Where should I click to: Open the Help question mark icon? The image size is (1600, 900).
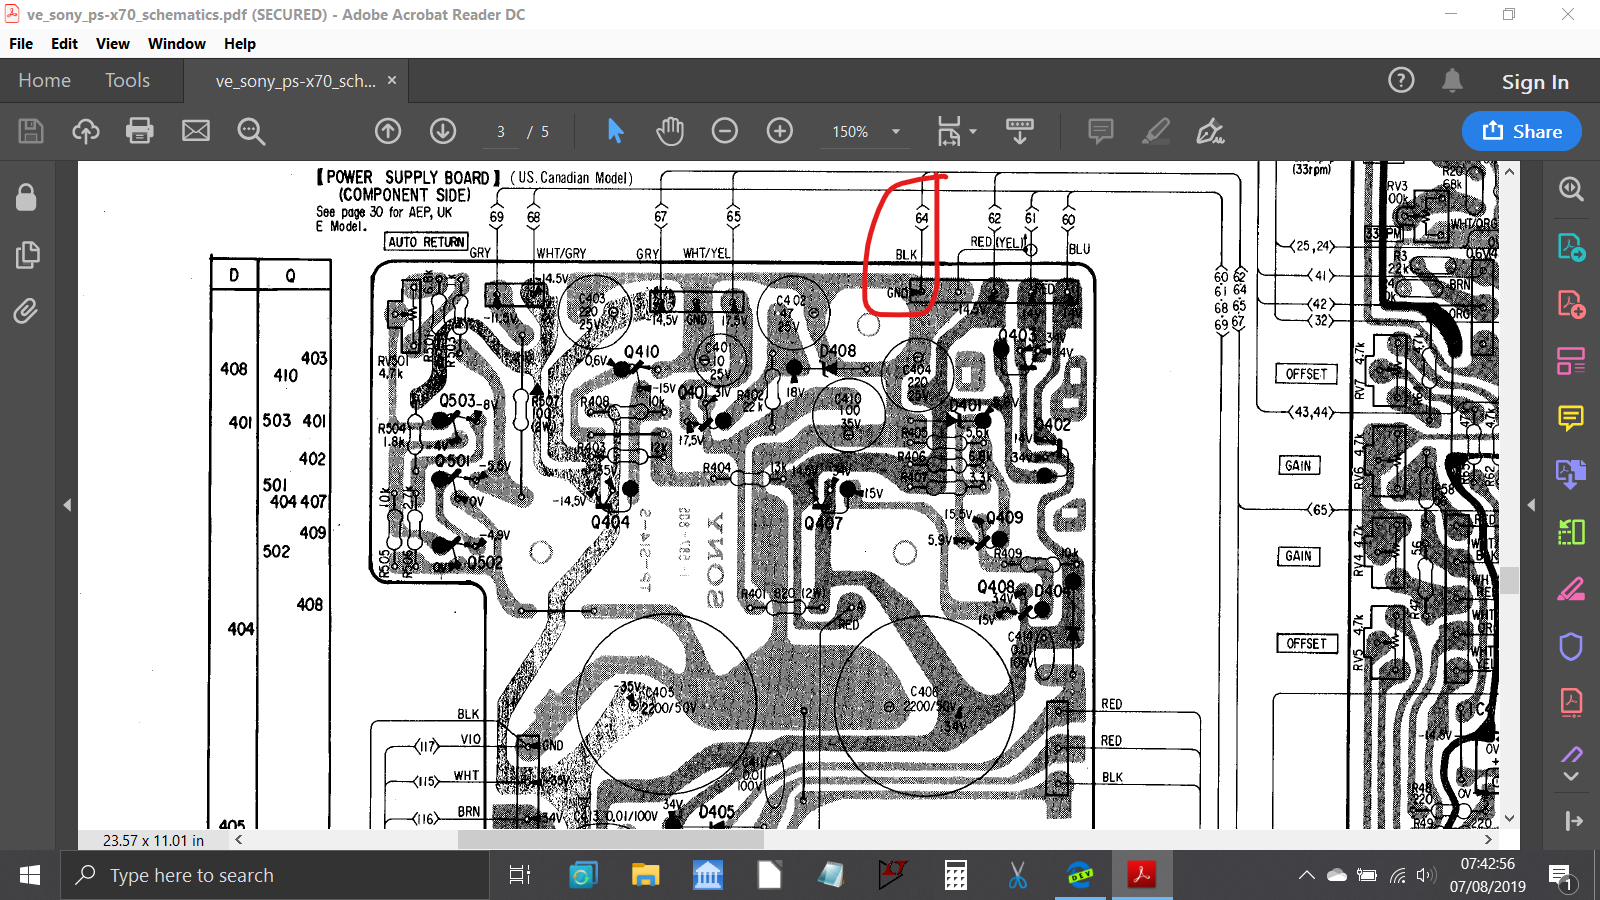point(1401,80)
